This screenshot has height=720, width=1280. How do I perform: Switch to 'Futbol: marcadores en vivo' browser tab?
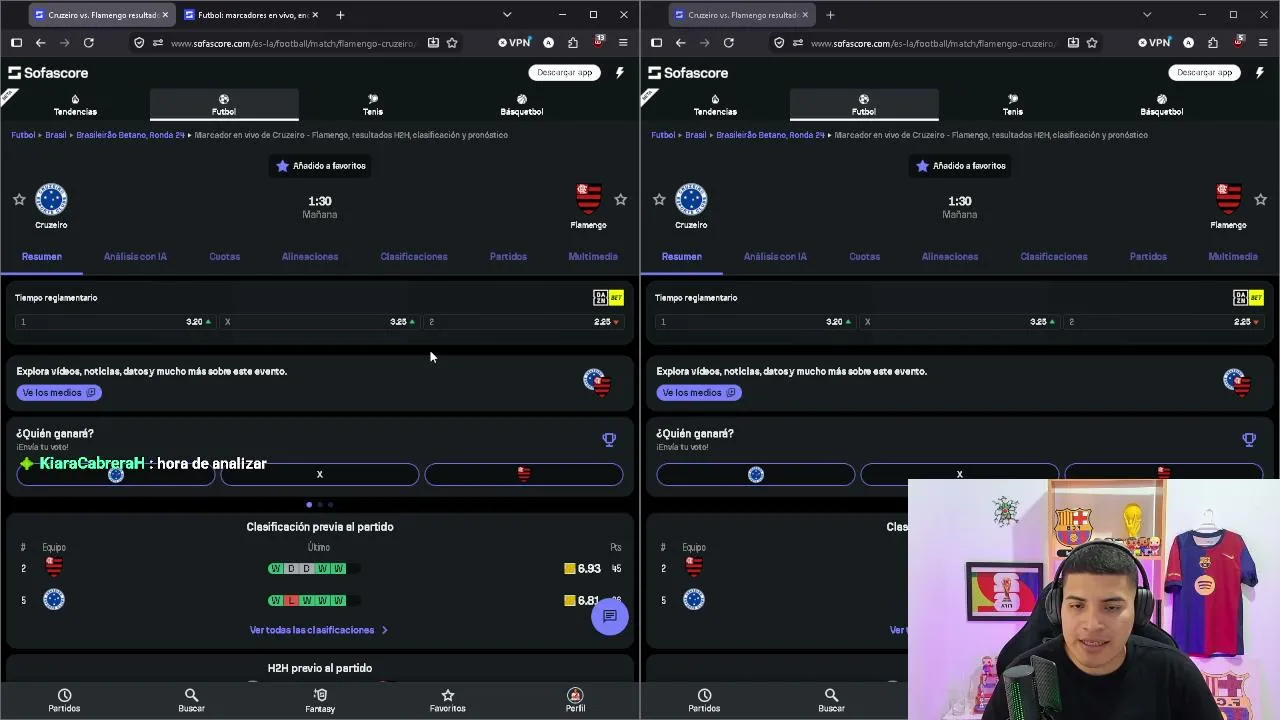tap(252, 15)
